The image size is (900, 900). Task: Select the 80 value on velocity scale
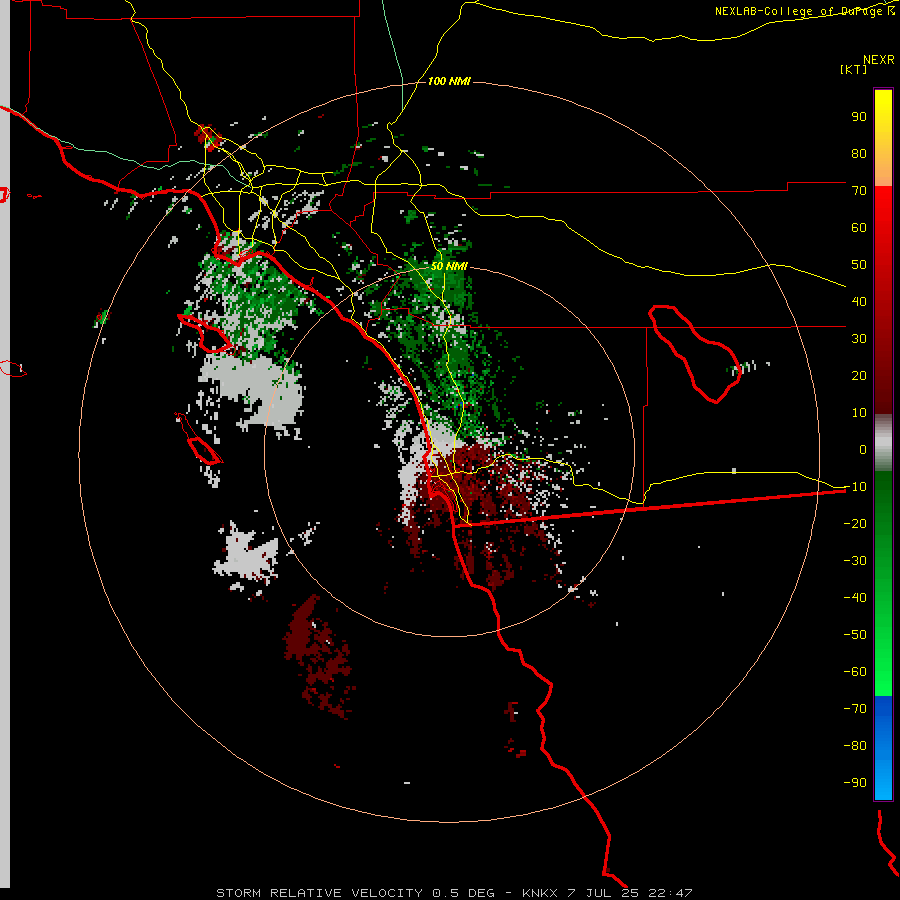[x=859, y=154]
